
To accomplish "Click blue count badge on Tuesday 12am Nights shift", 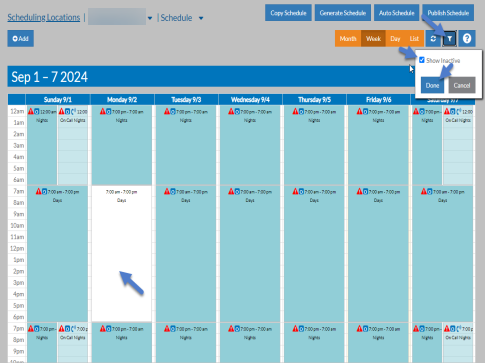I will (173, 111).
